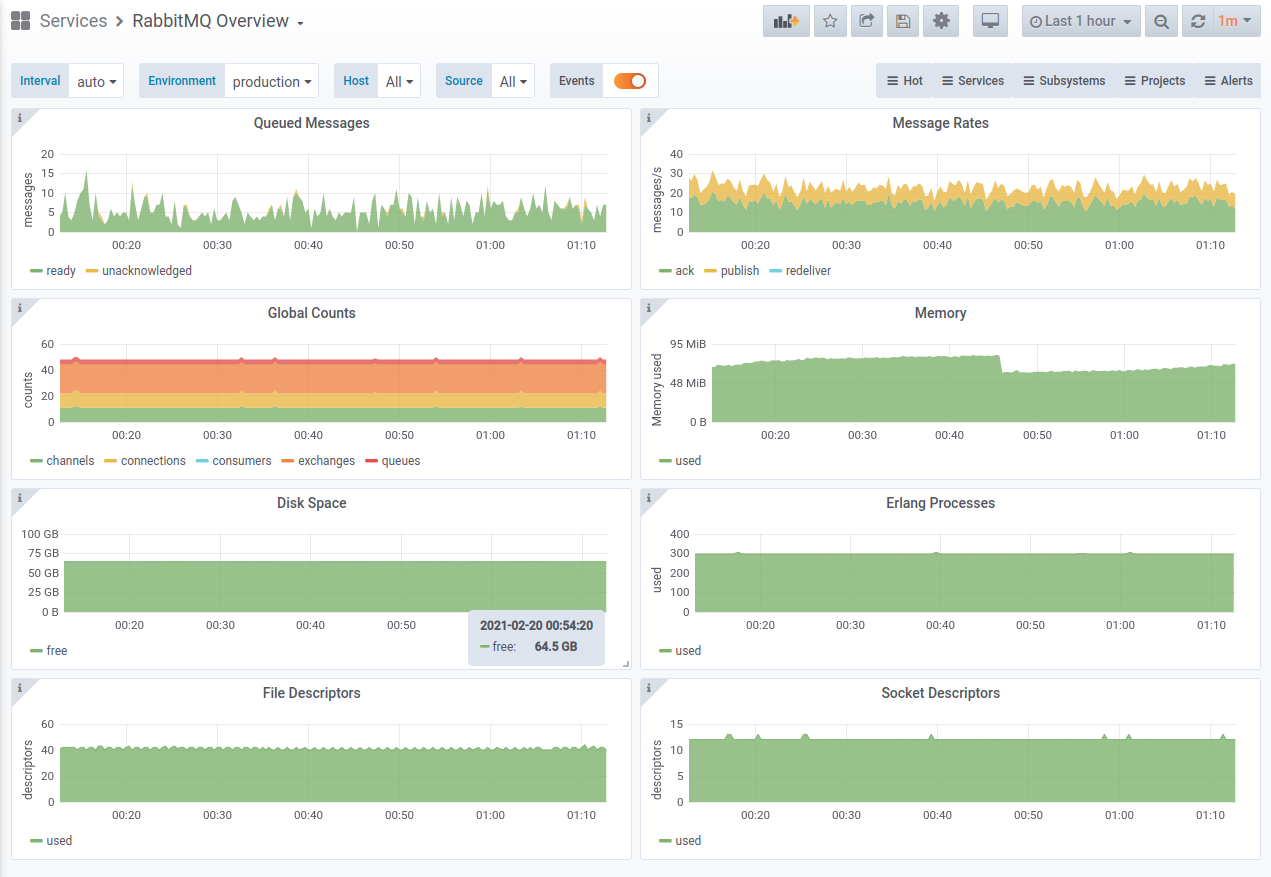1271x877 pixels.
Task: Refresh the dashboard with the circular arrows icon
Action: (1197, 21)
